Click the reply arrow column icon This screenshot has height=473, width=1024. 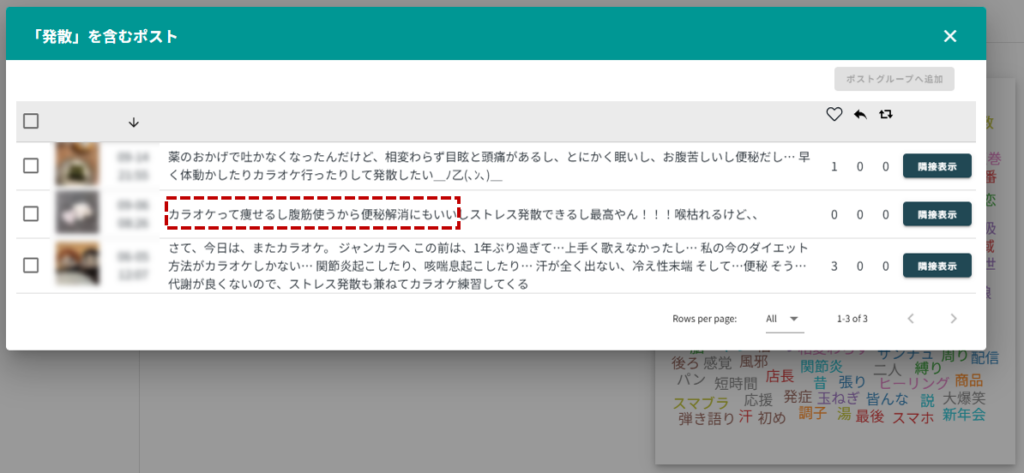[x=860, y=115]
